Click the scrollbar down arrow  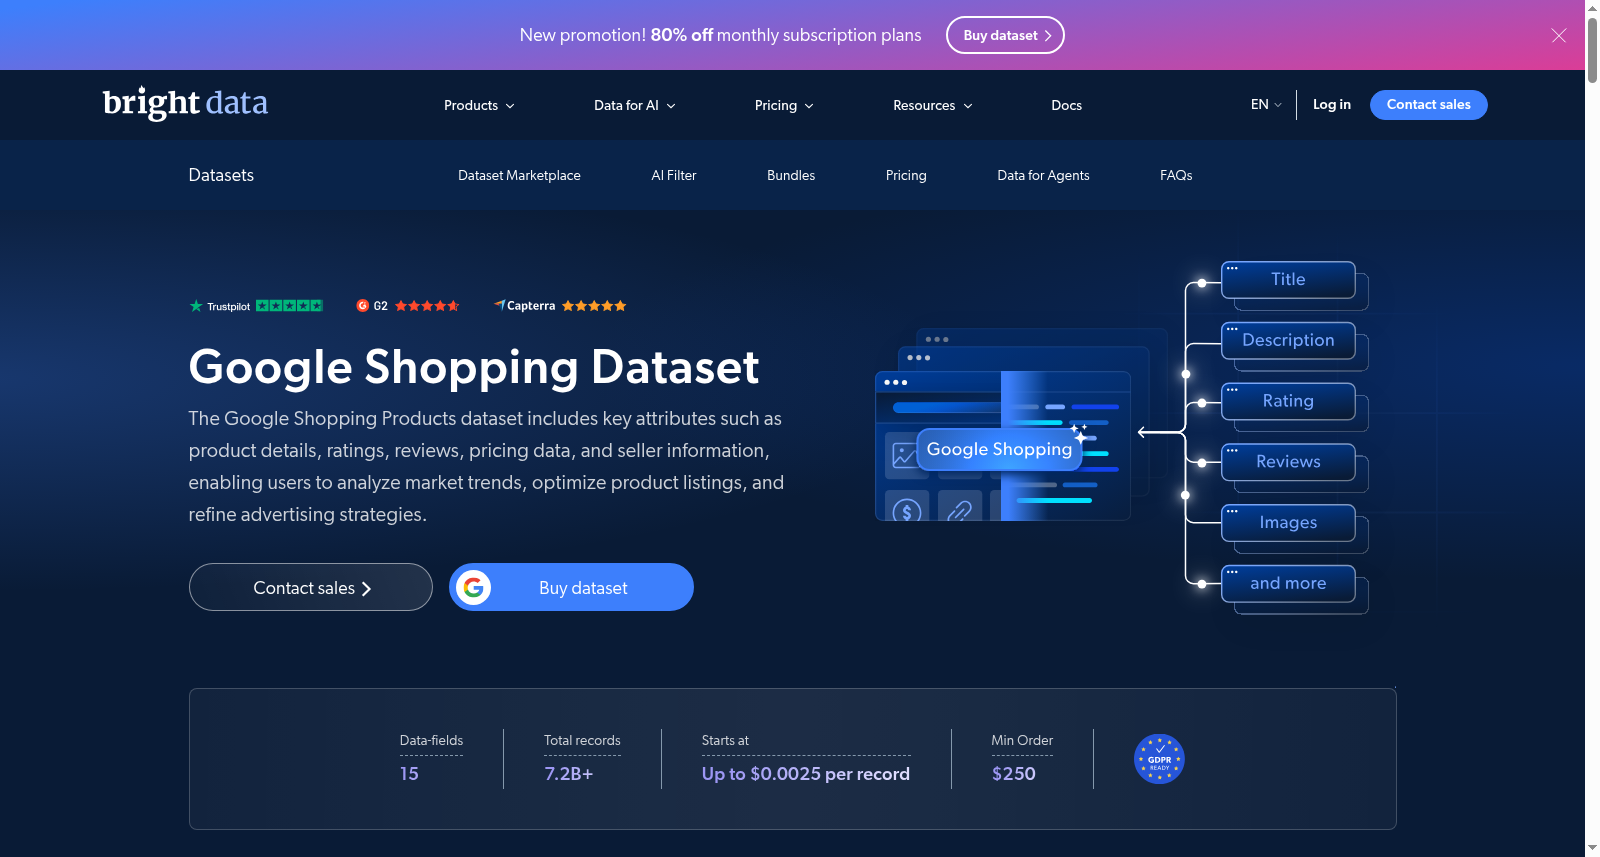(1592, 849)
